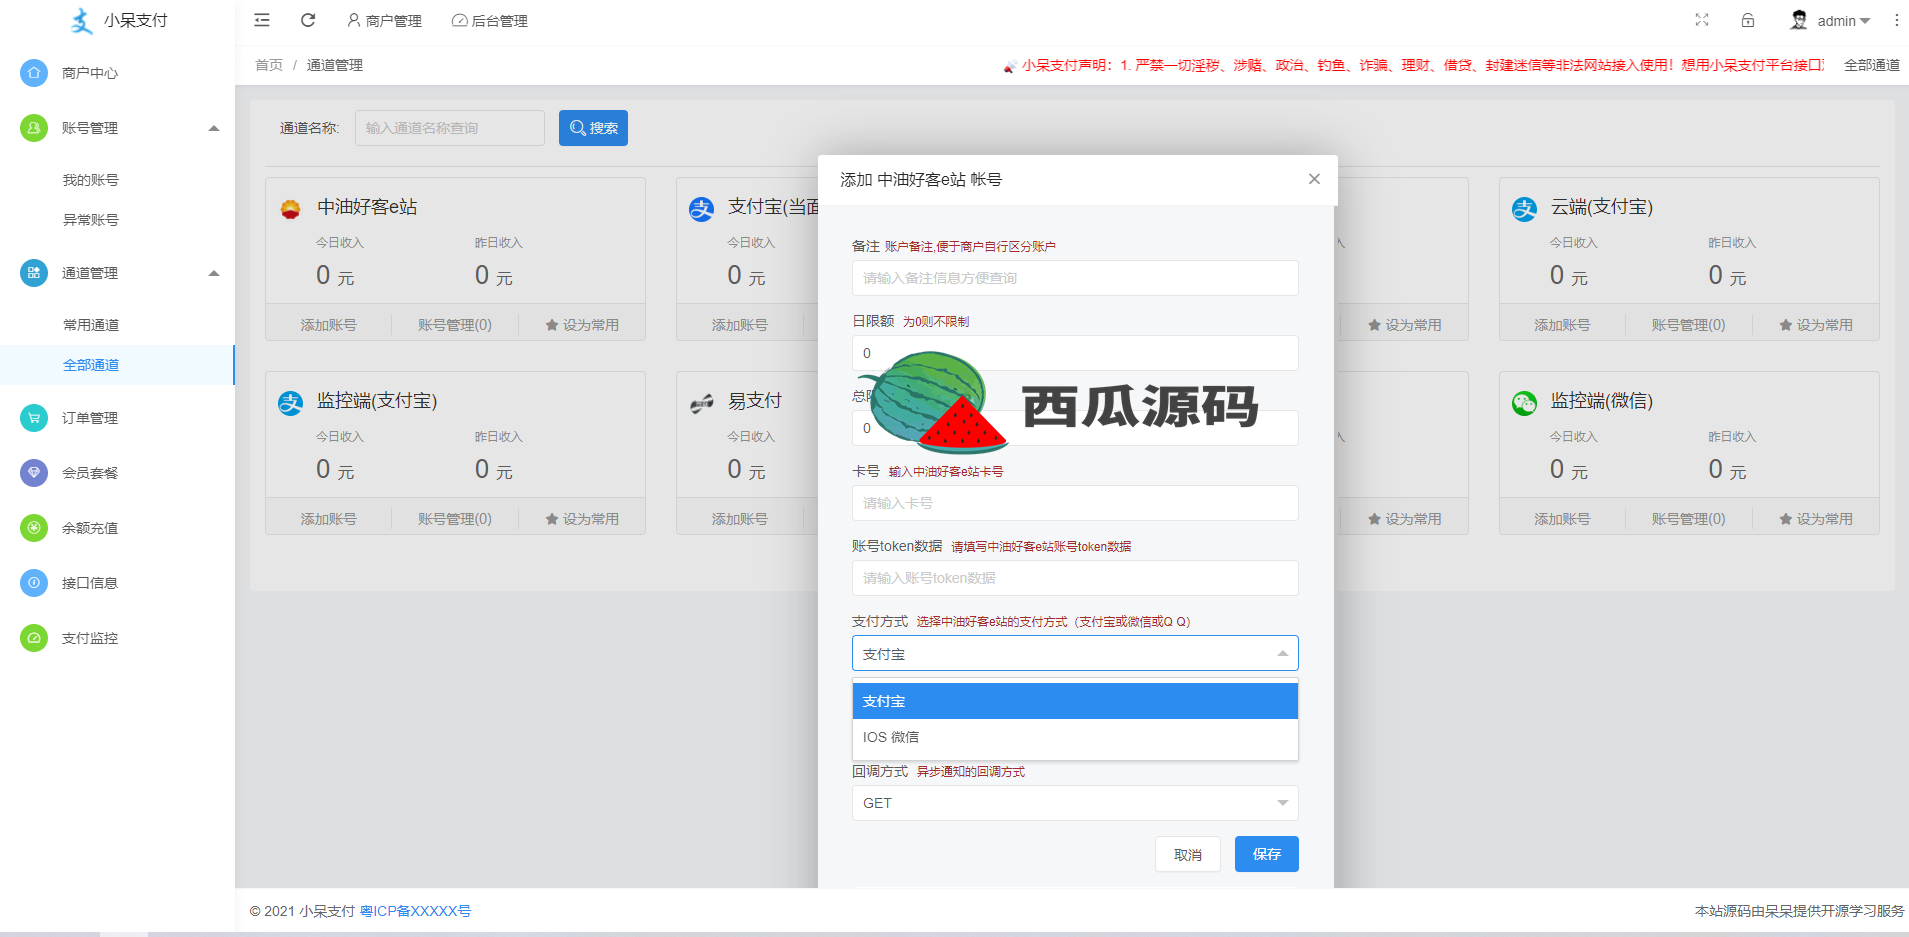Open 账号管理(0) on 监控端(支付宝) card

(455, 519)
